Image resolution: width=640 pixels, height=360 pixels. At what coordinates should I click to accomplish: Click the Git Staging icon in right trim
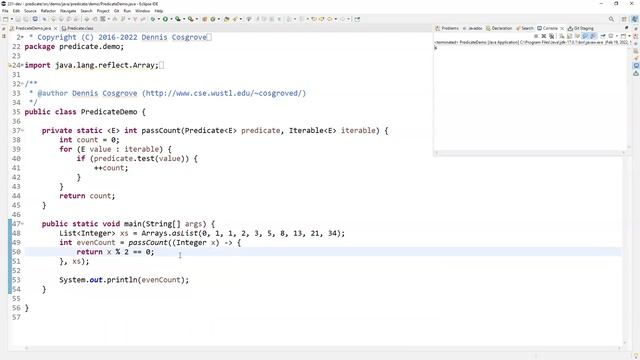pos(636,73)
